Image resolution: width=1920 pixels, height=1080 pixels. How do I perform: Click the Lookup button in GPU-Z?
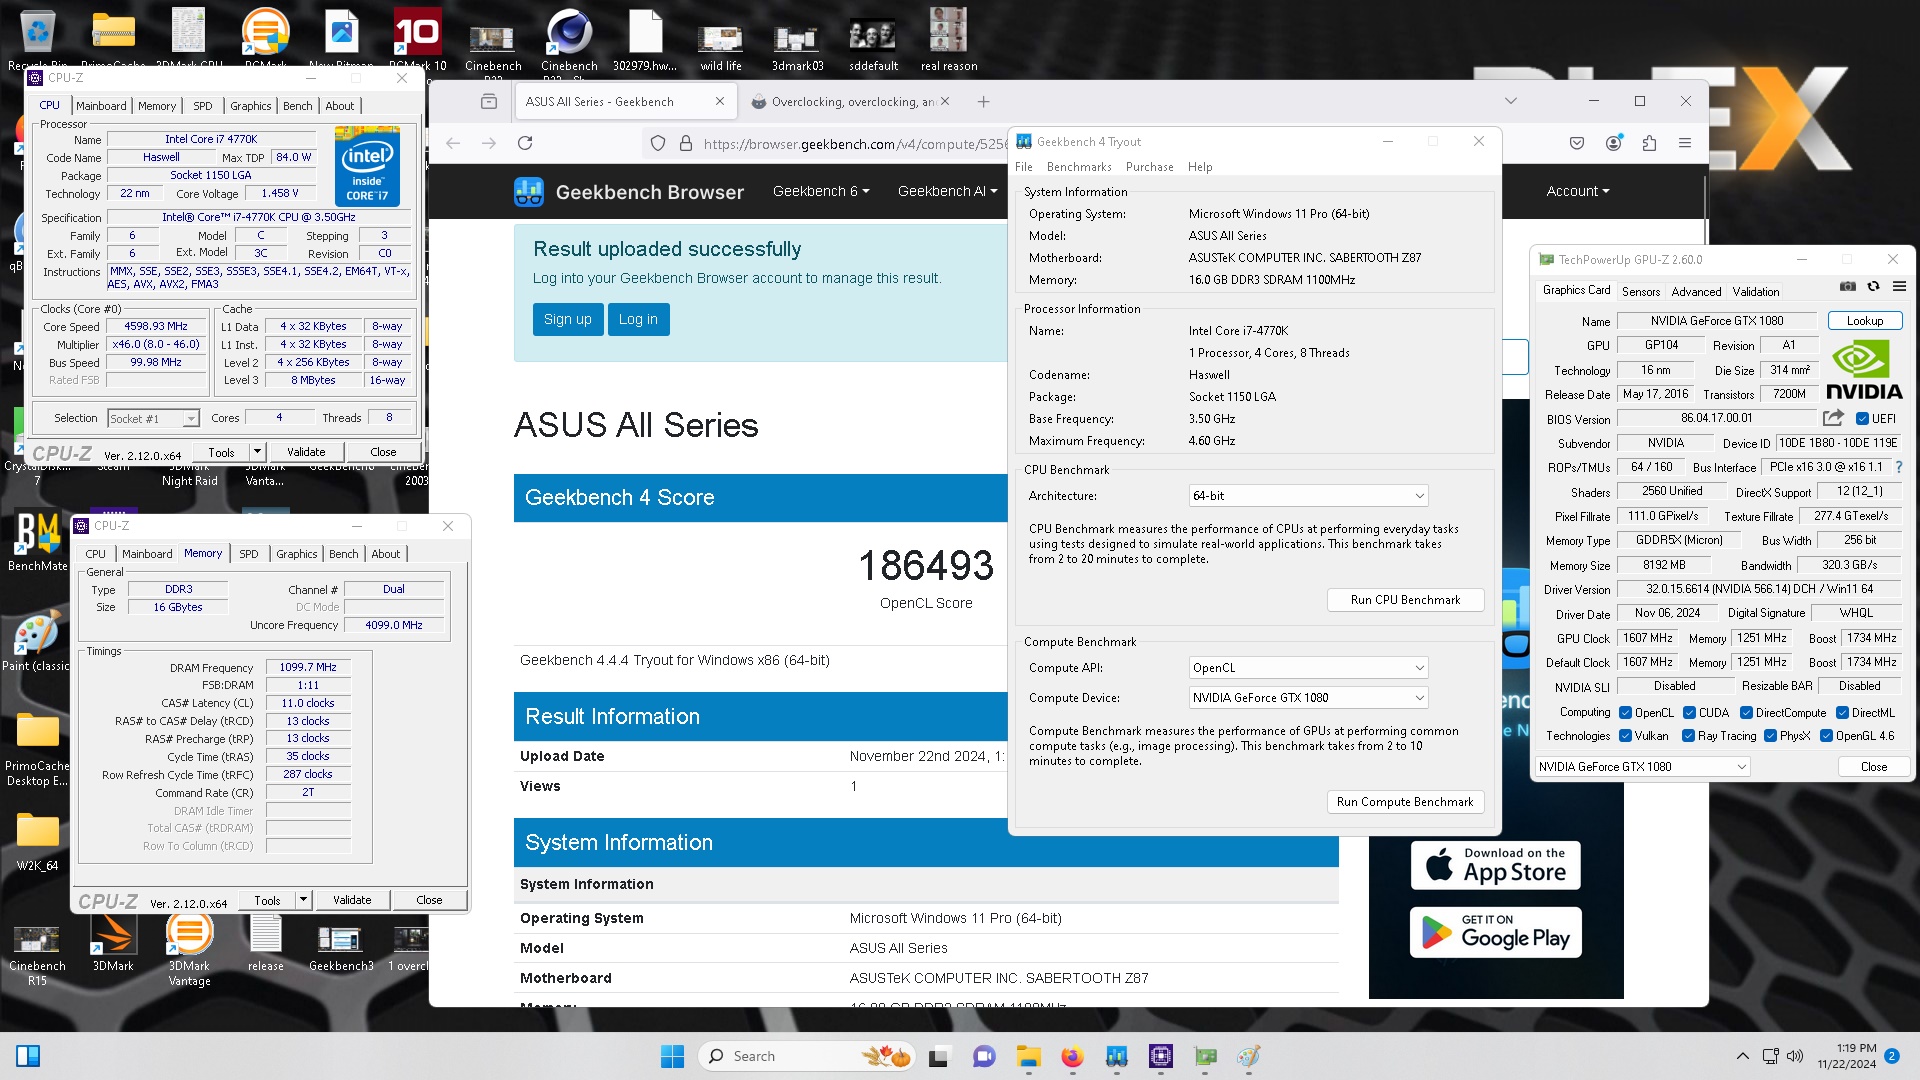tap(1864, 321)
